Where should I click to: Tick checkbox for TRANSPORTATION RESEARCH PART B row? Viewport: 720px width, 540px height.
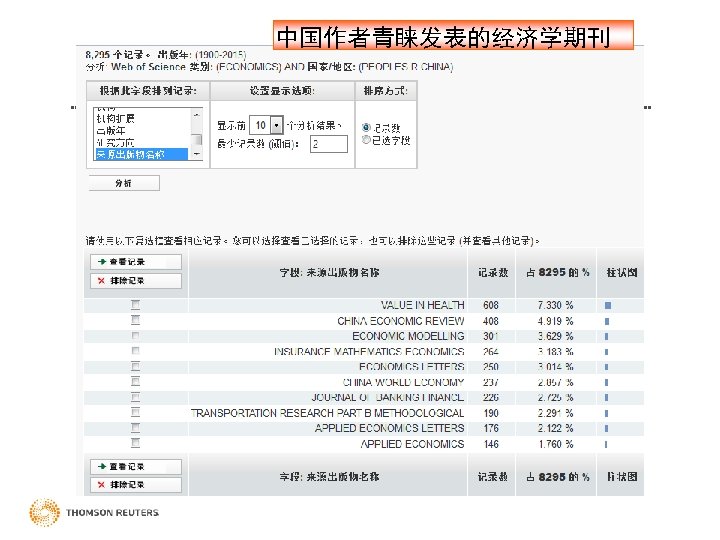click(135, 412)
